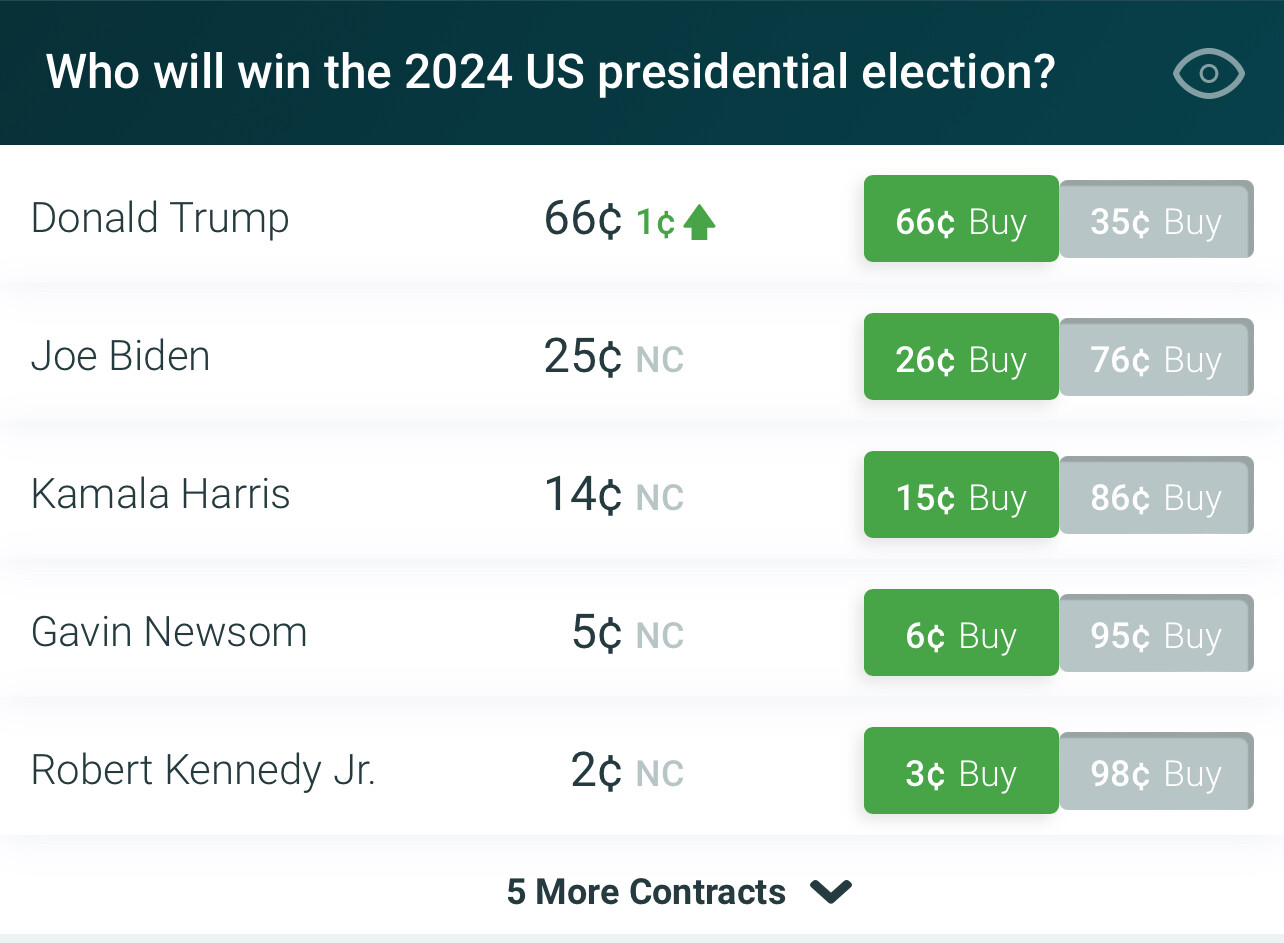
Task: Click the green up arrow beside Trump's price
Action: click(x=700, y=222)
